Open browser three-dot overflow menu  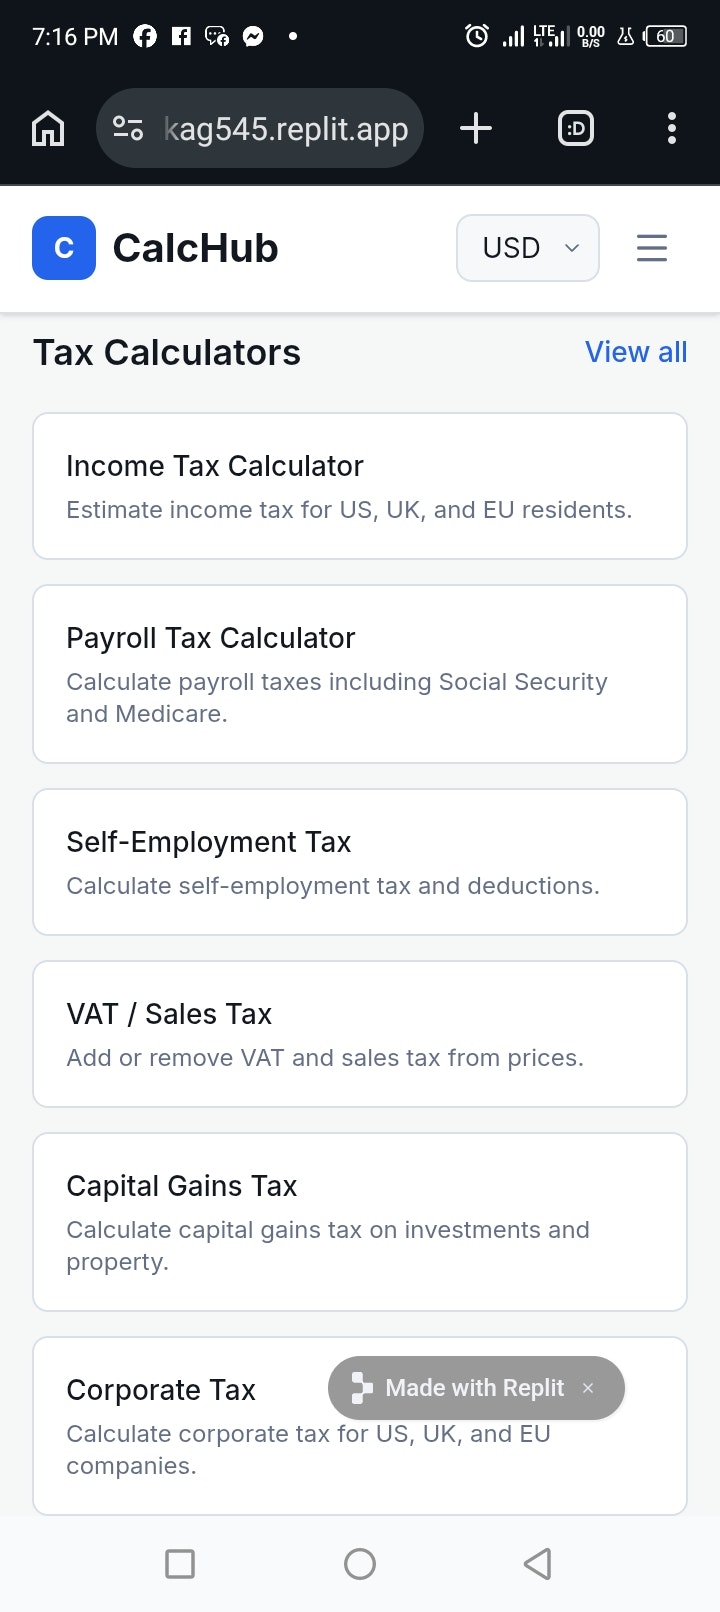click(671, 128)
